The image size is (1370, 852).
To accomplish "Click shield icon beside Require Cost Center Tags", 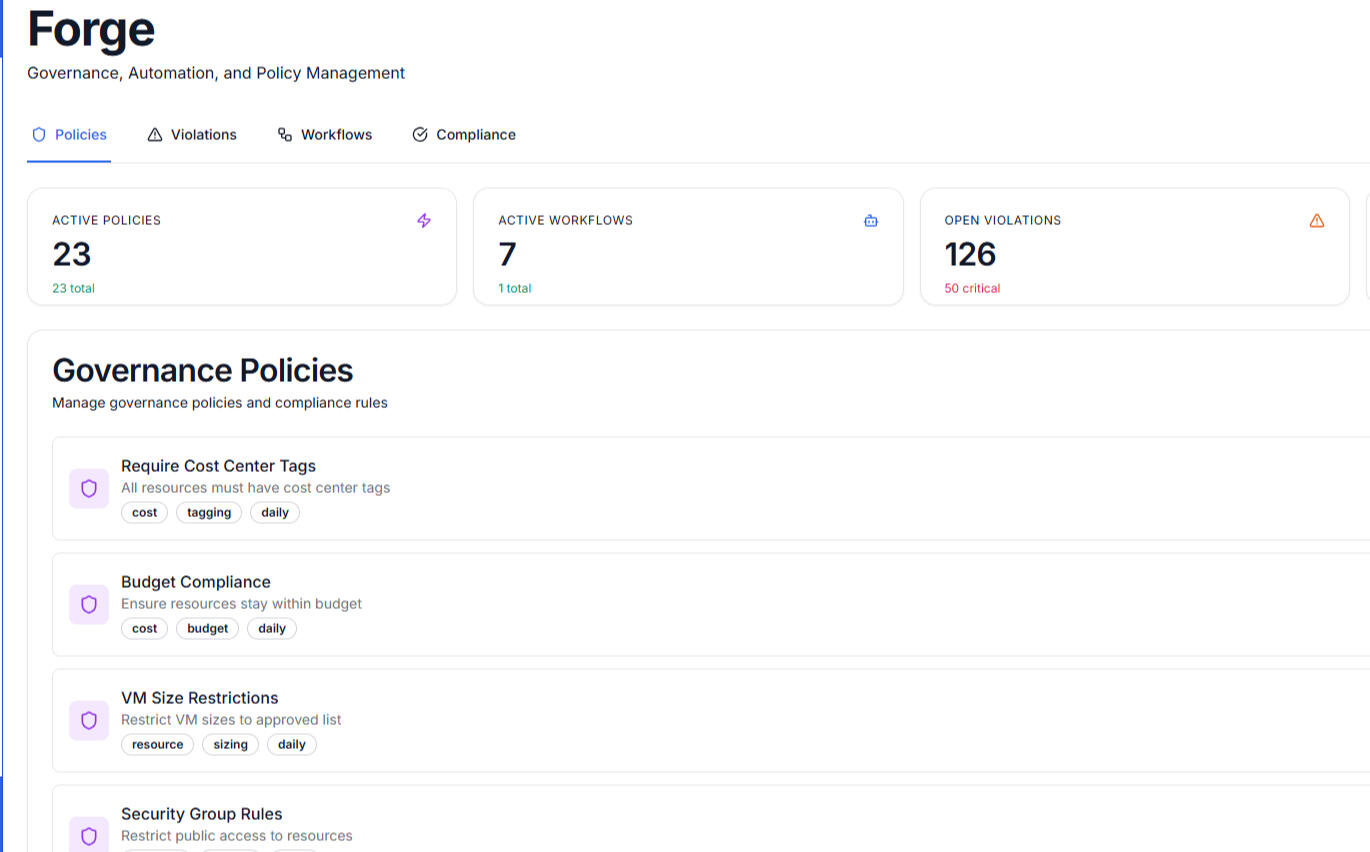I will point(89,488).
